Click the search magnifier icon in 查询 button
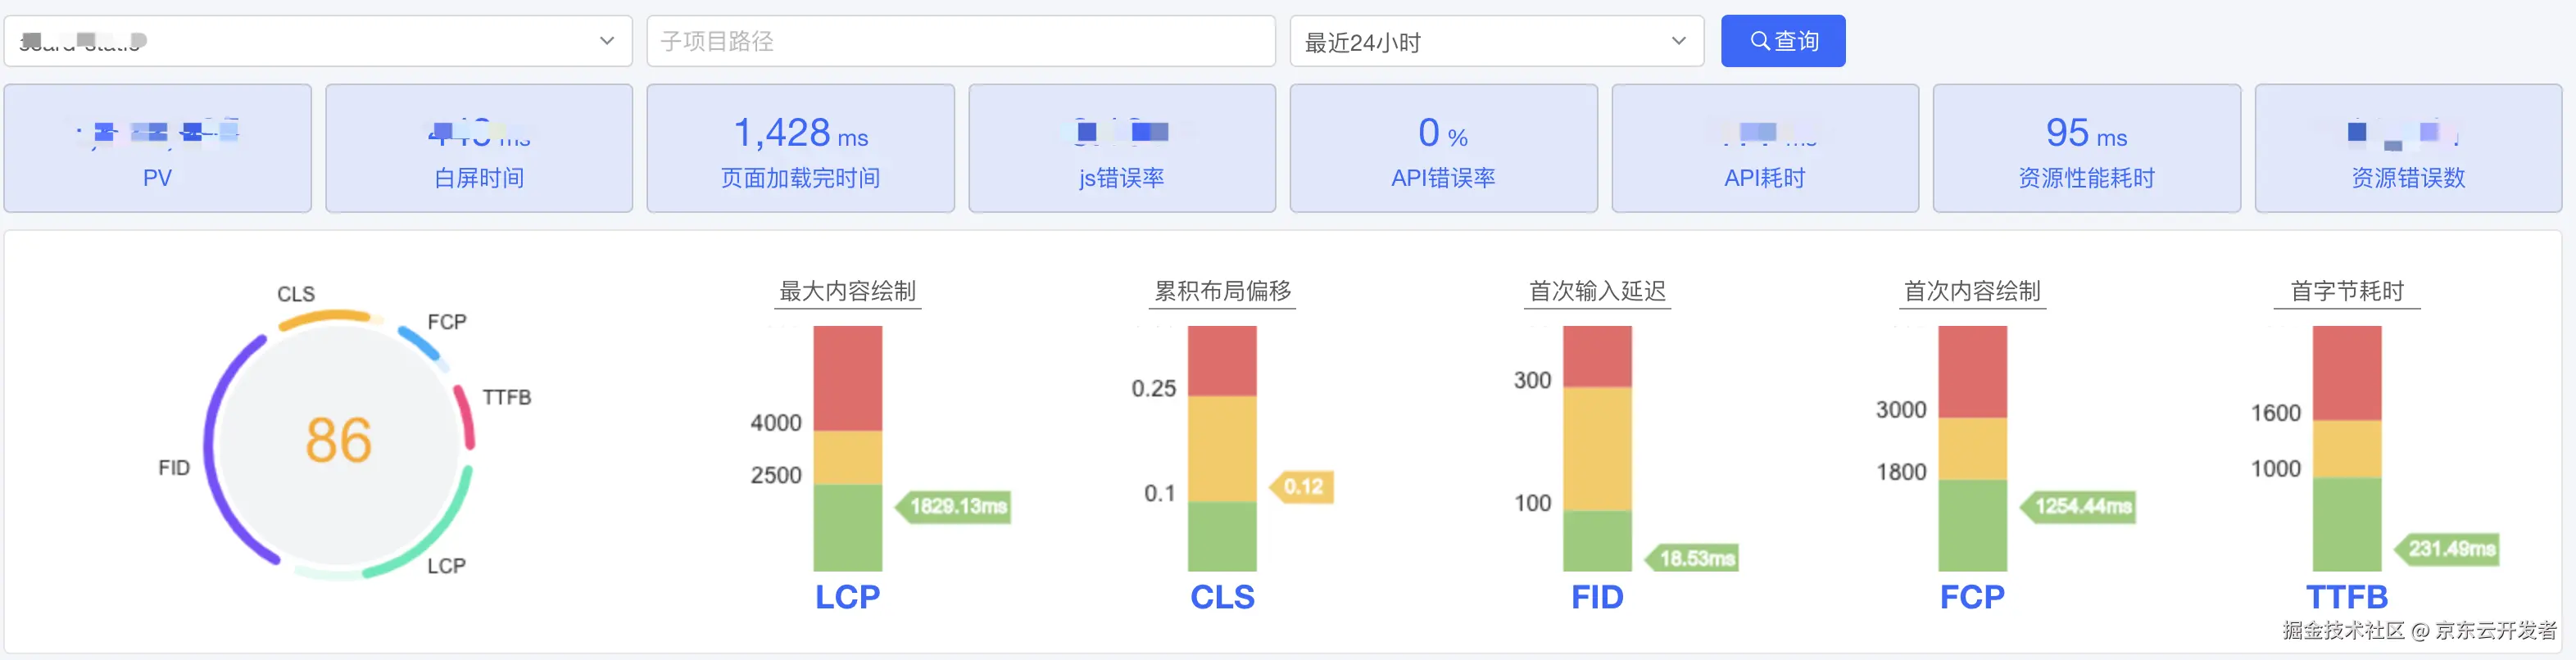 1759,41
